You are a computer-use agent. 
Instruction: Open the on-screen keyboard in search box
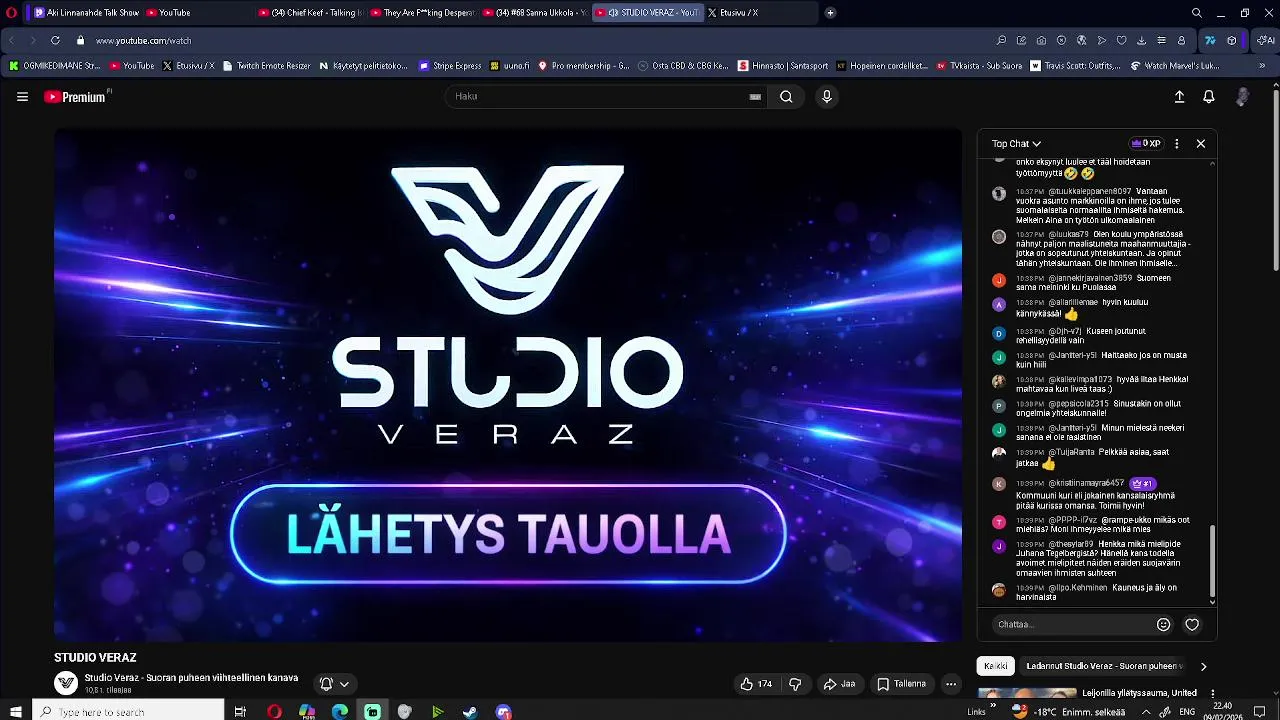755,97
